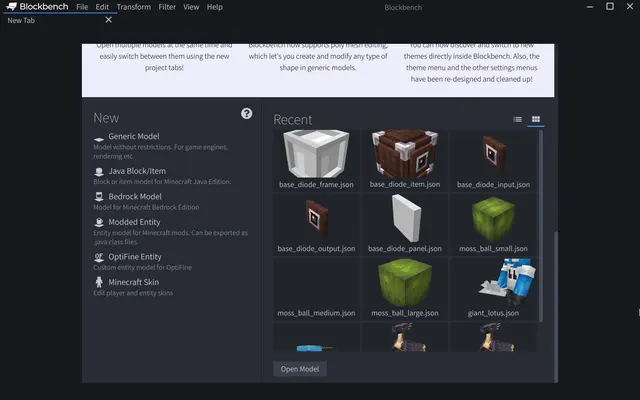
Task: Open moss_ball_large.json thumbnail
Action: pyautogui.click(x=405, y=282)
